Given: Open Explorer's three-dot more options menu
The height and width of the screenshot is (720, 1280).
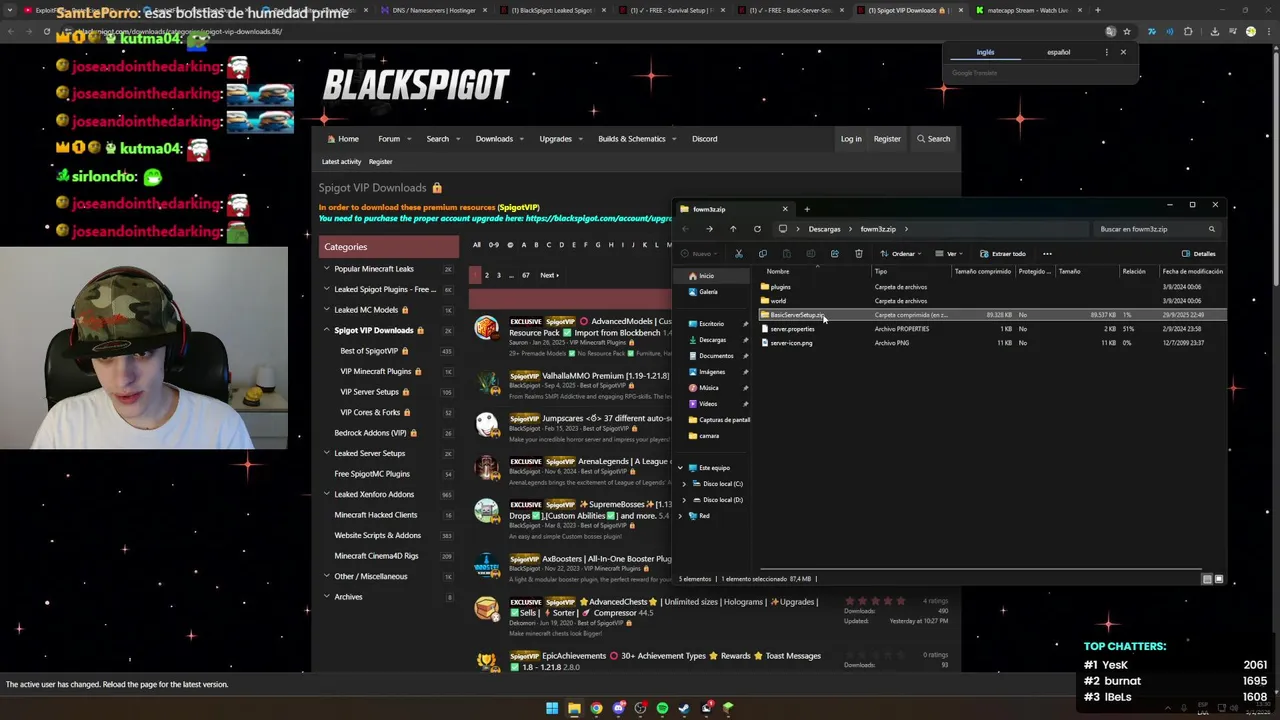Looking at the screenshot, I should coord(1047,253).
